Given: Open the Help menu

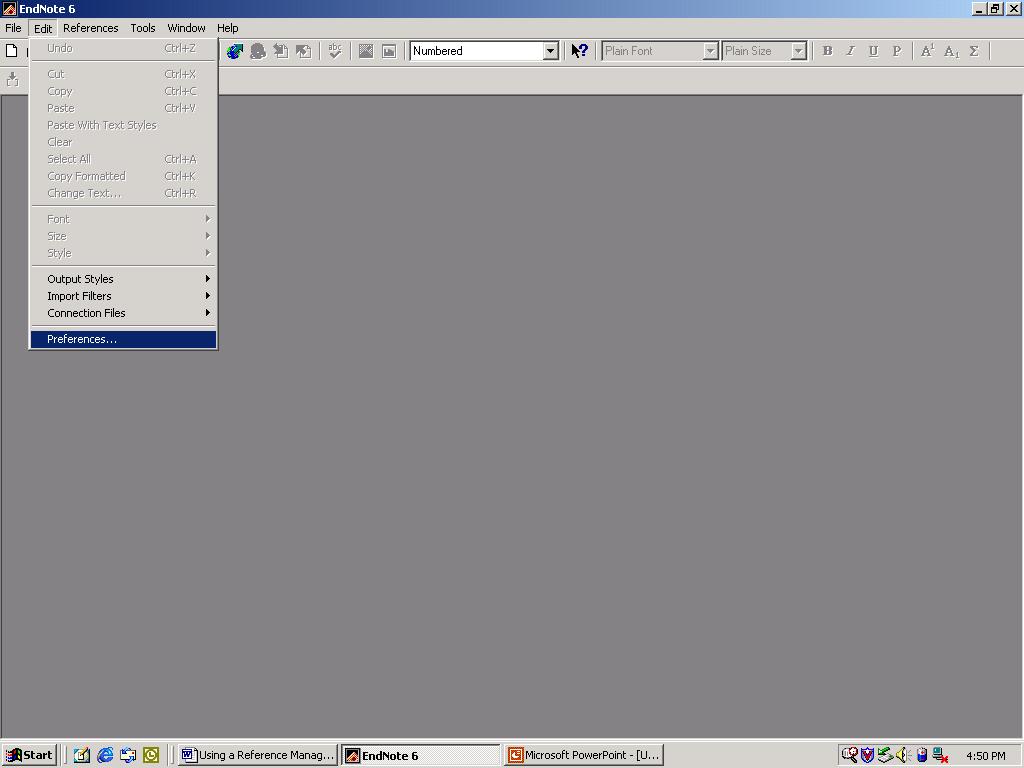Looking at the screenshot, I should (227, 28).
